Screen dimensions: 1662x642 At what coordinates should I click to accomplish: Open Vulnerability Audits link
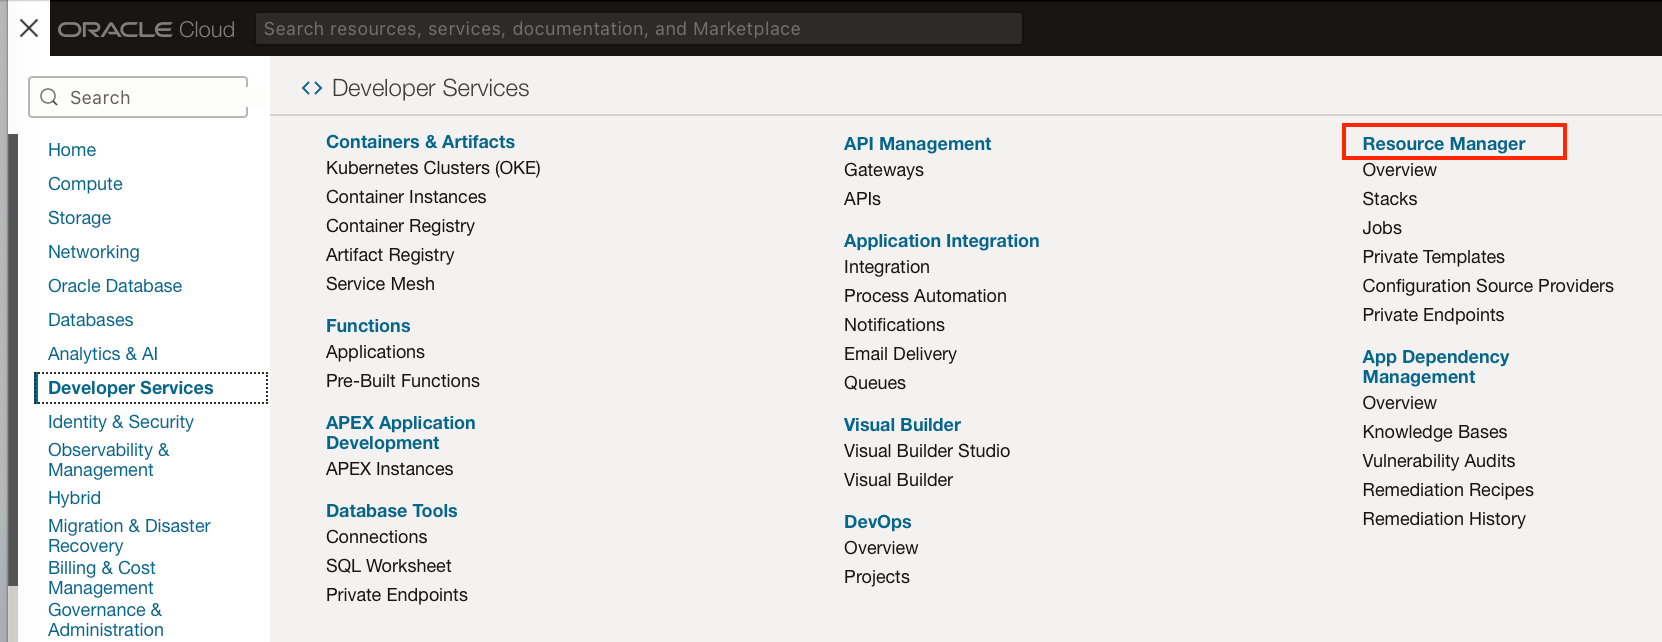pyautogui.click(x=1438, y=461)
